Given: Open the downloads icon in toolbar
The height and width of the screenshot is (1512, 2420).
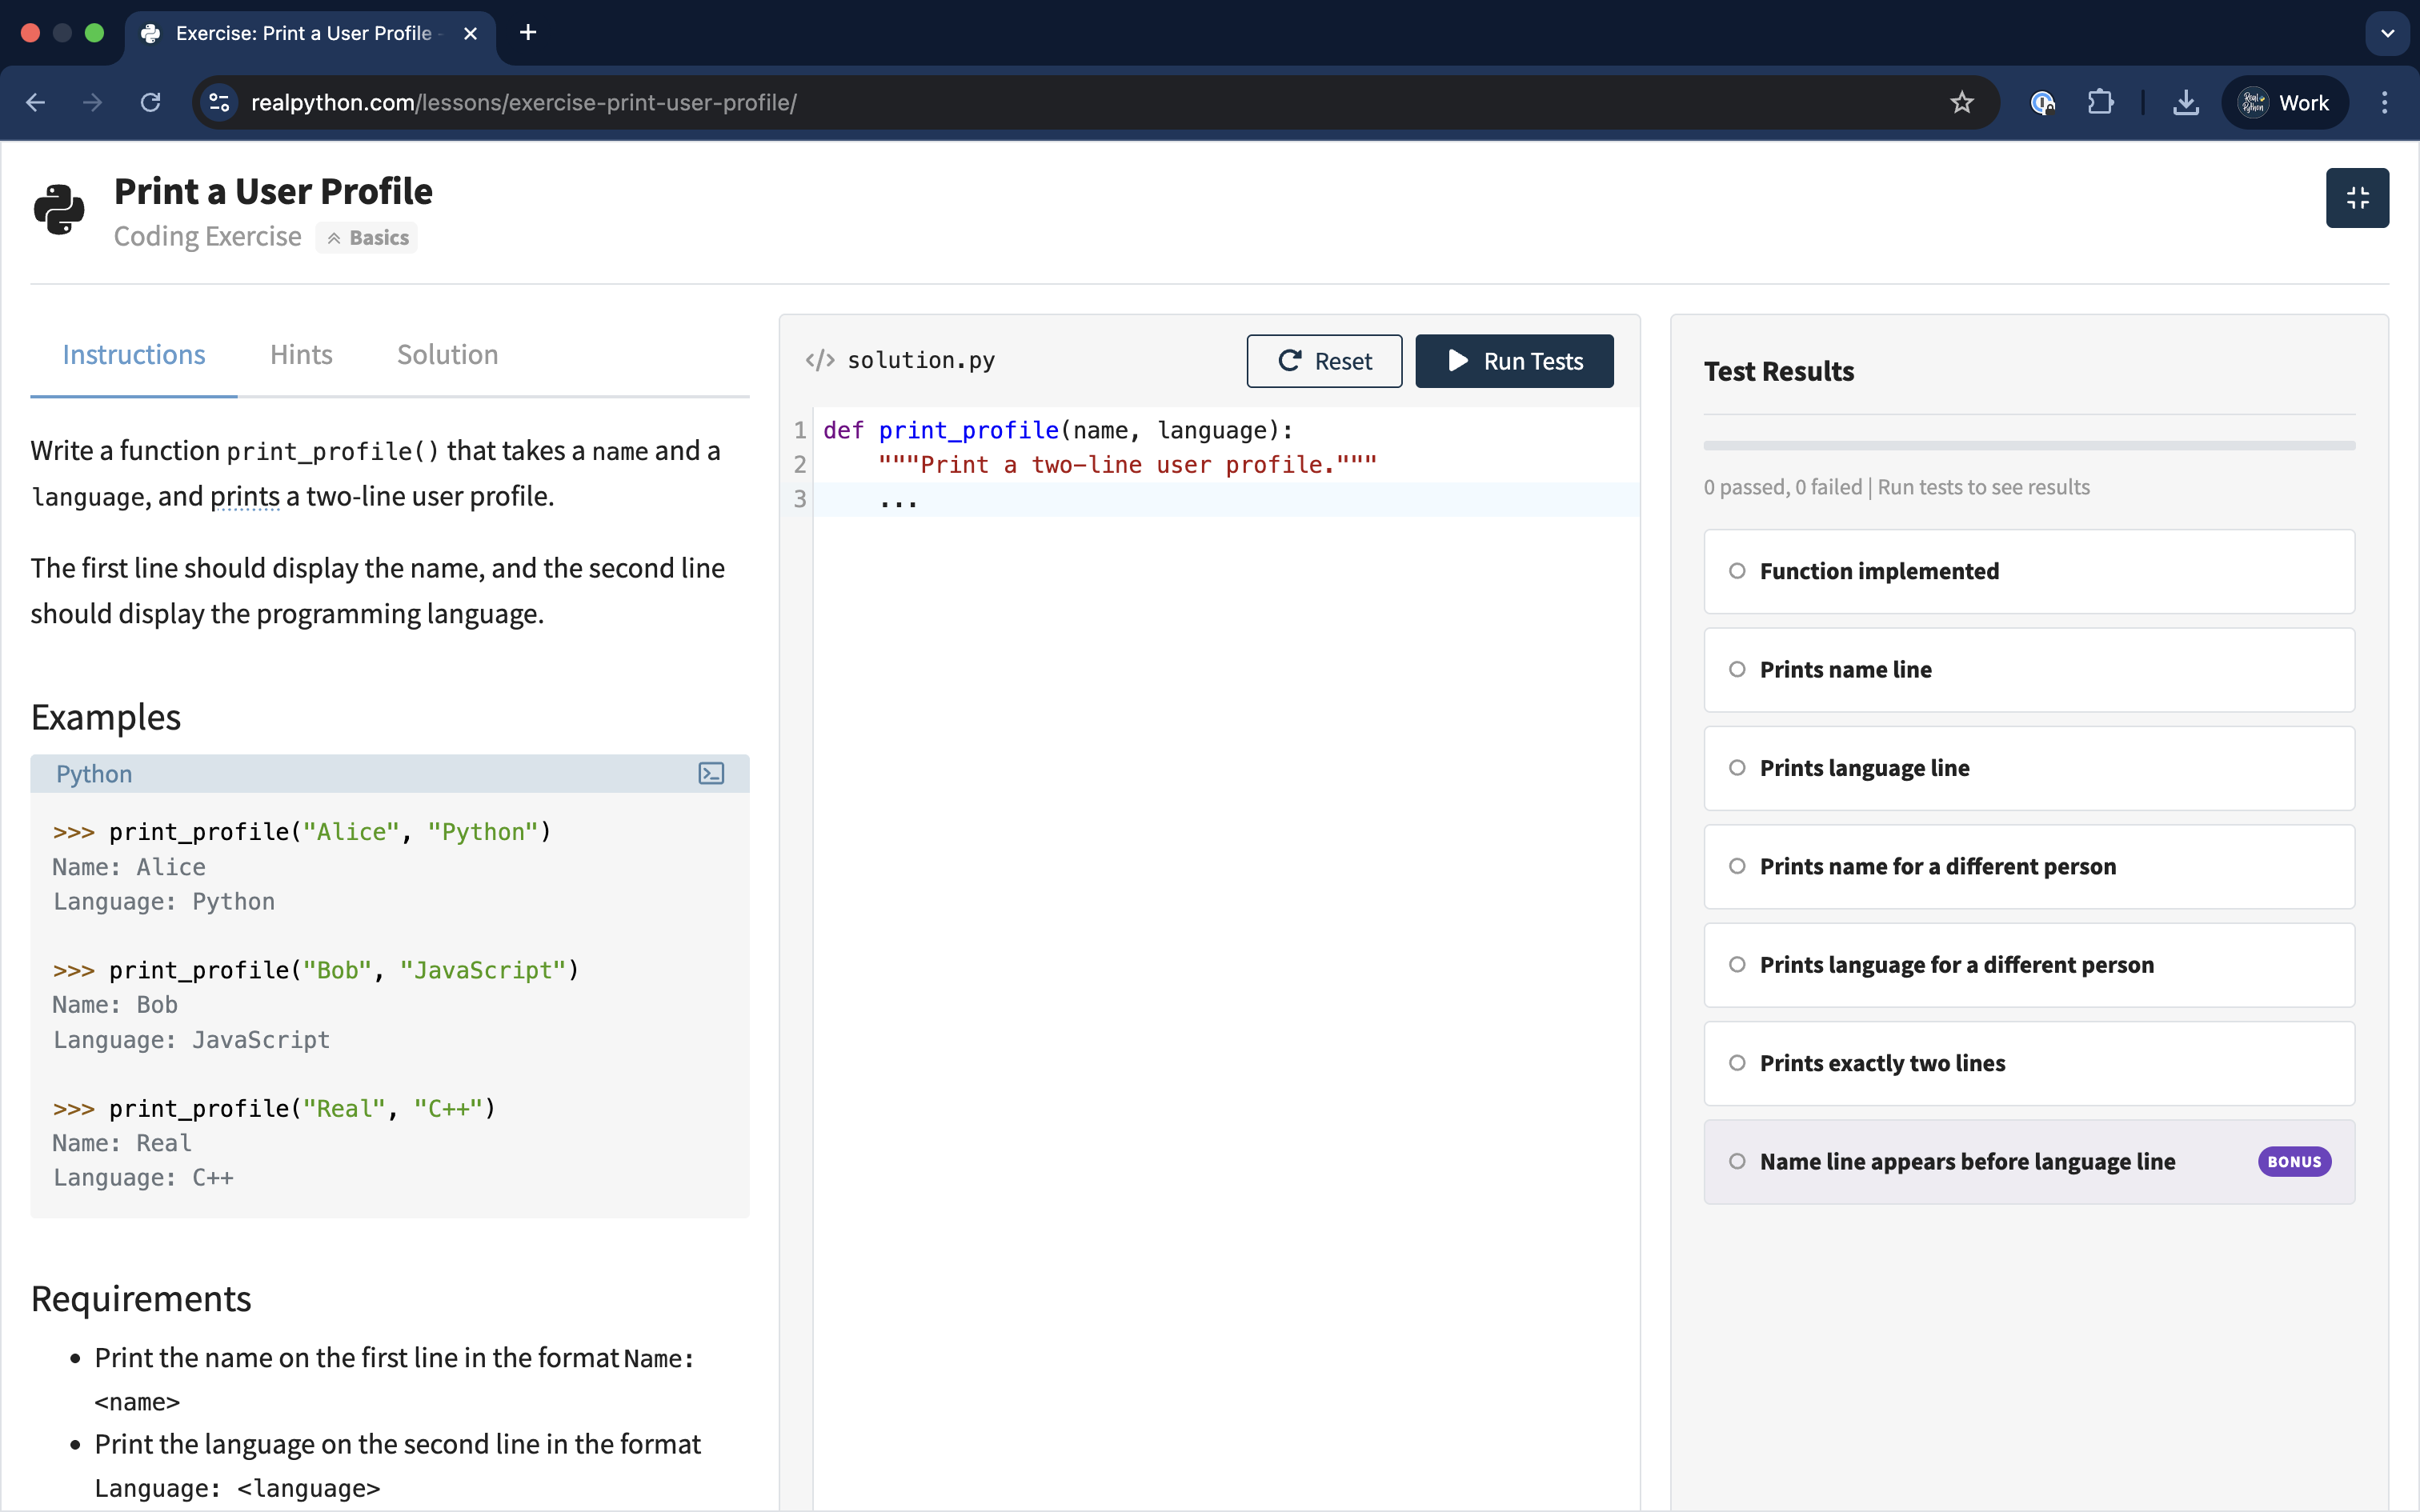Looking at the screenshot, I should 2186,102.
